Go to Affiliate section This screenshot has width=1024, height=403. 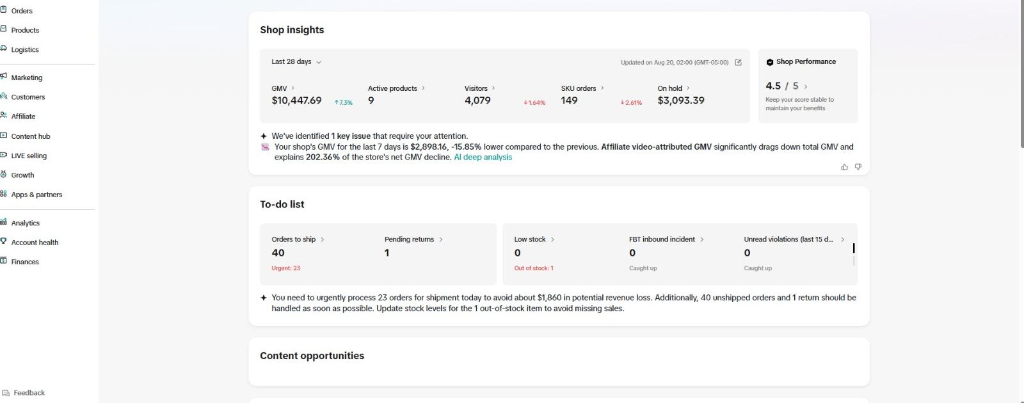[23, 116]
